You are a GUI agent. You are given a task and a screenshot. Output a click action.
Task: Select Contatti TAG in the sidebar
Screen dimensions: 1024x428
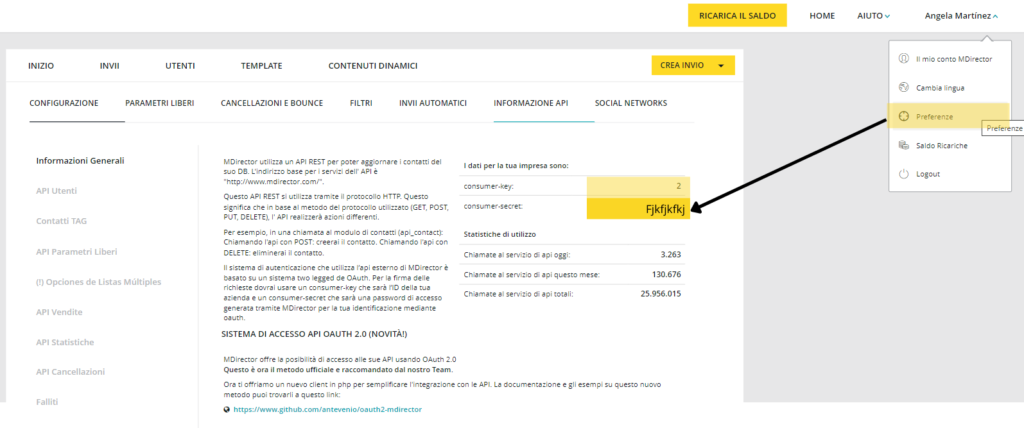pos(61,221)
